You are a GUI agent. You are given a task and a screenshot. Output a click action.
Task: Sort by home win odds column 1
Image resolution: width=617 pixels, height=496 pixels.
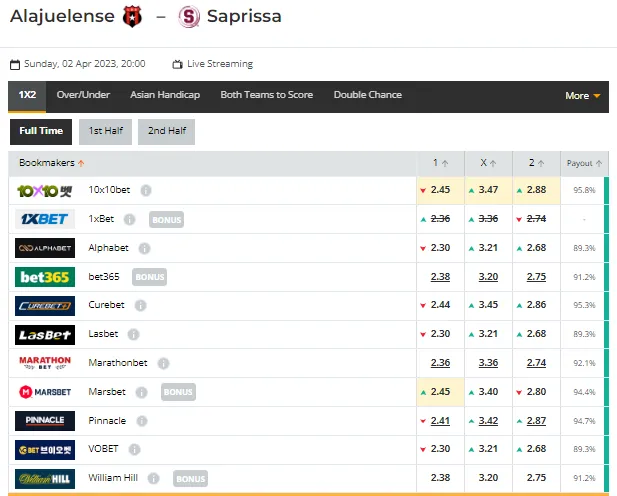coord(441,163)
